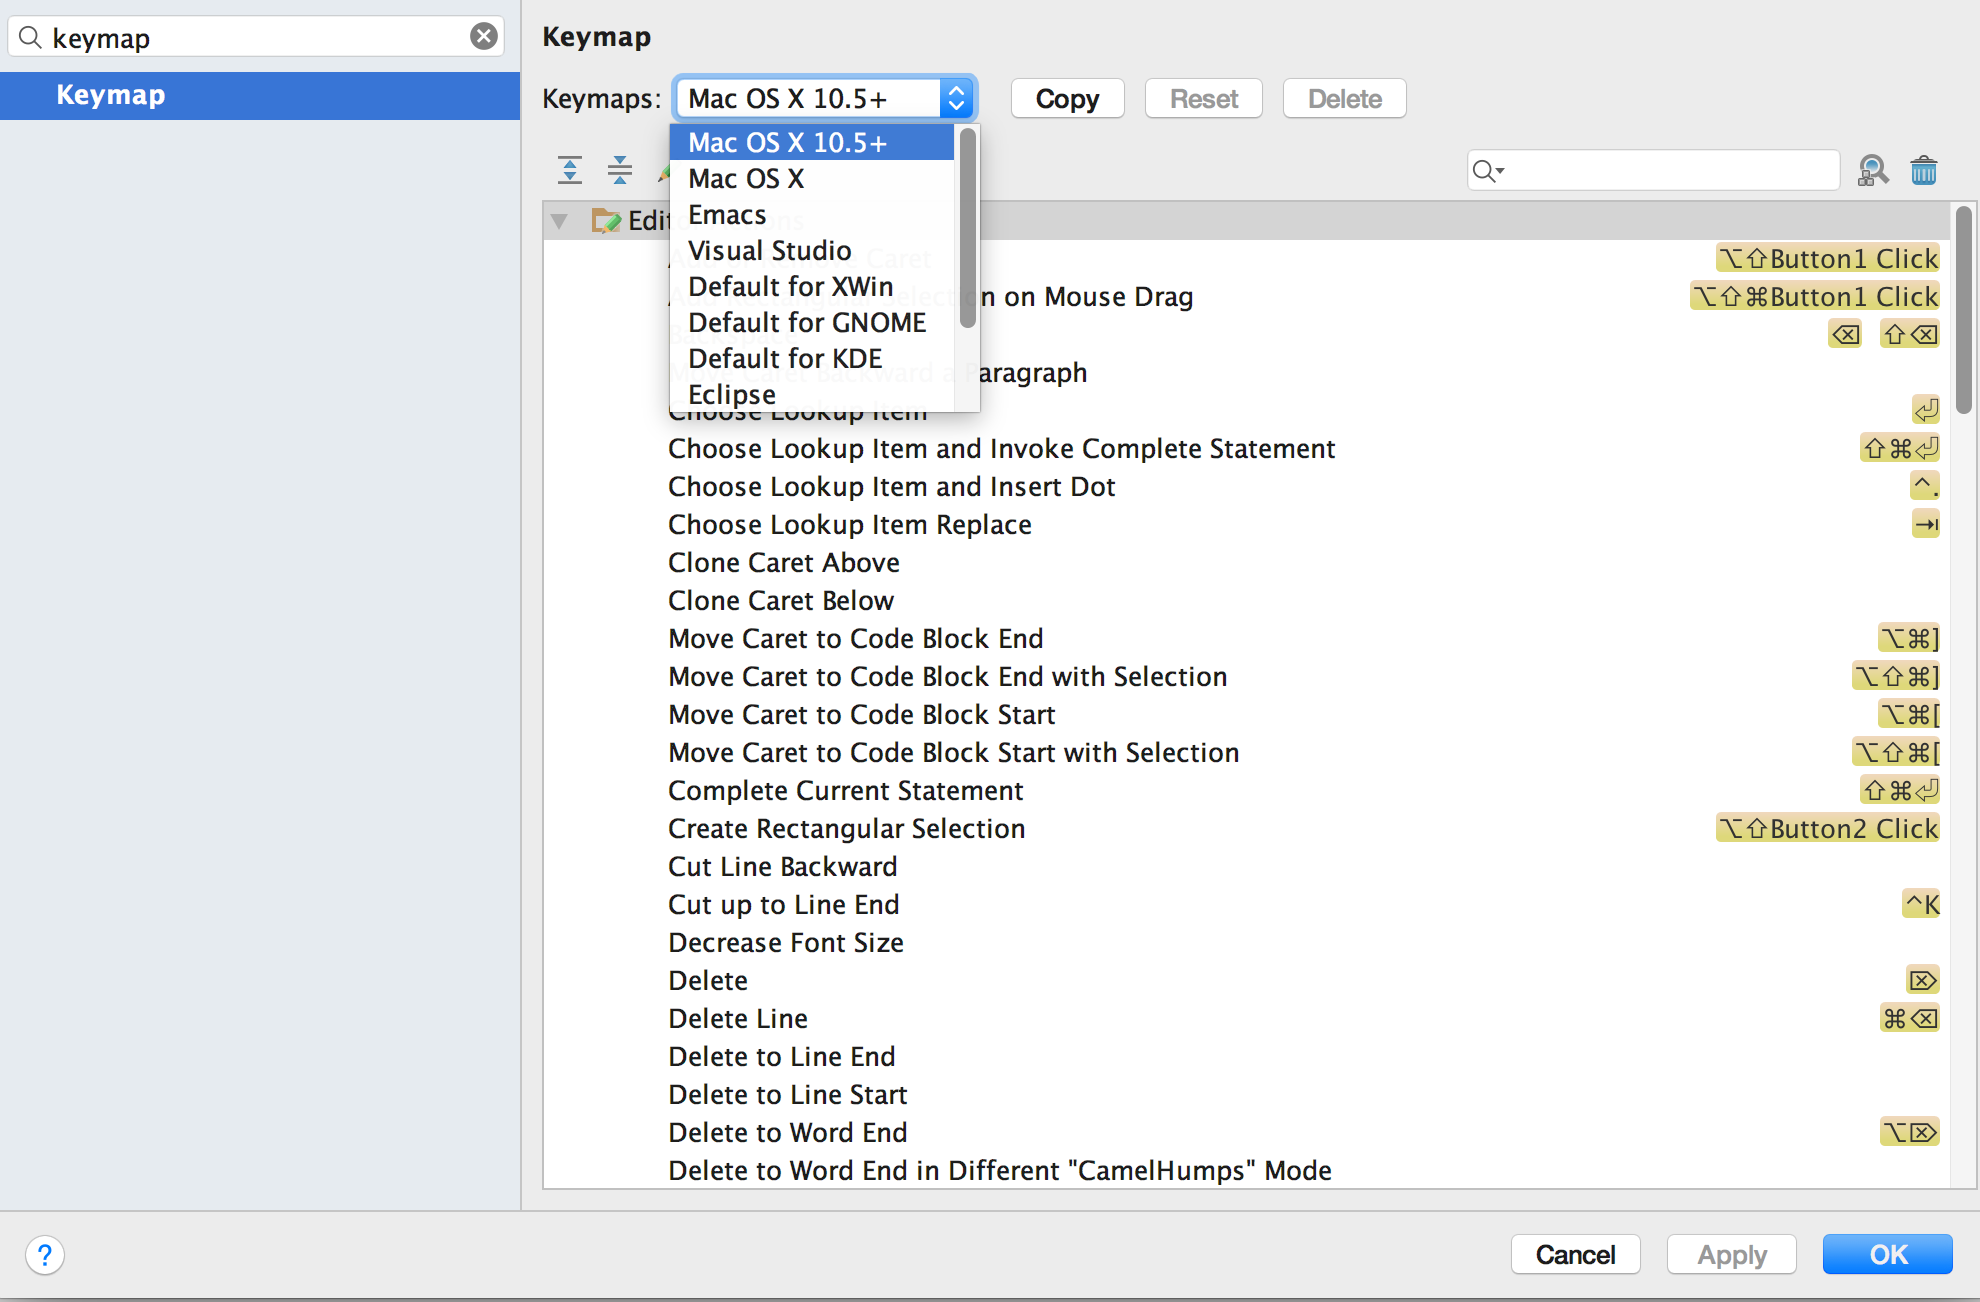Select the Delete Line action row
The height and width of the screenshot is (1302, 1980).
pos(738,1019)
